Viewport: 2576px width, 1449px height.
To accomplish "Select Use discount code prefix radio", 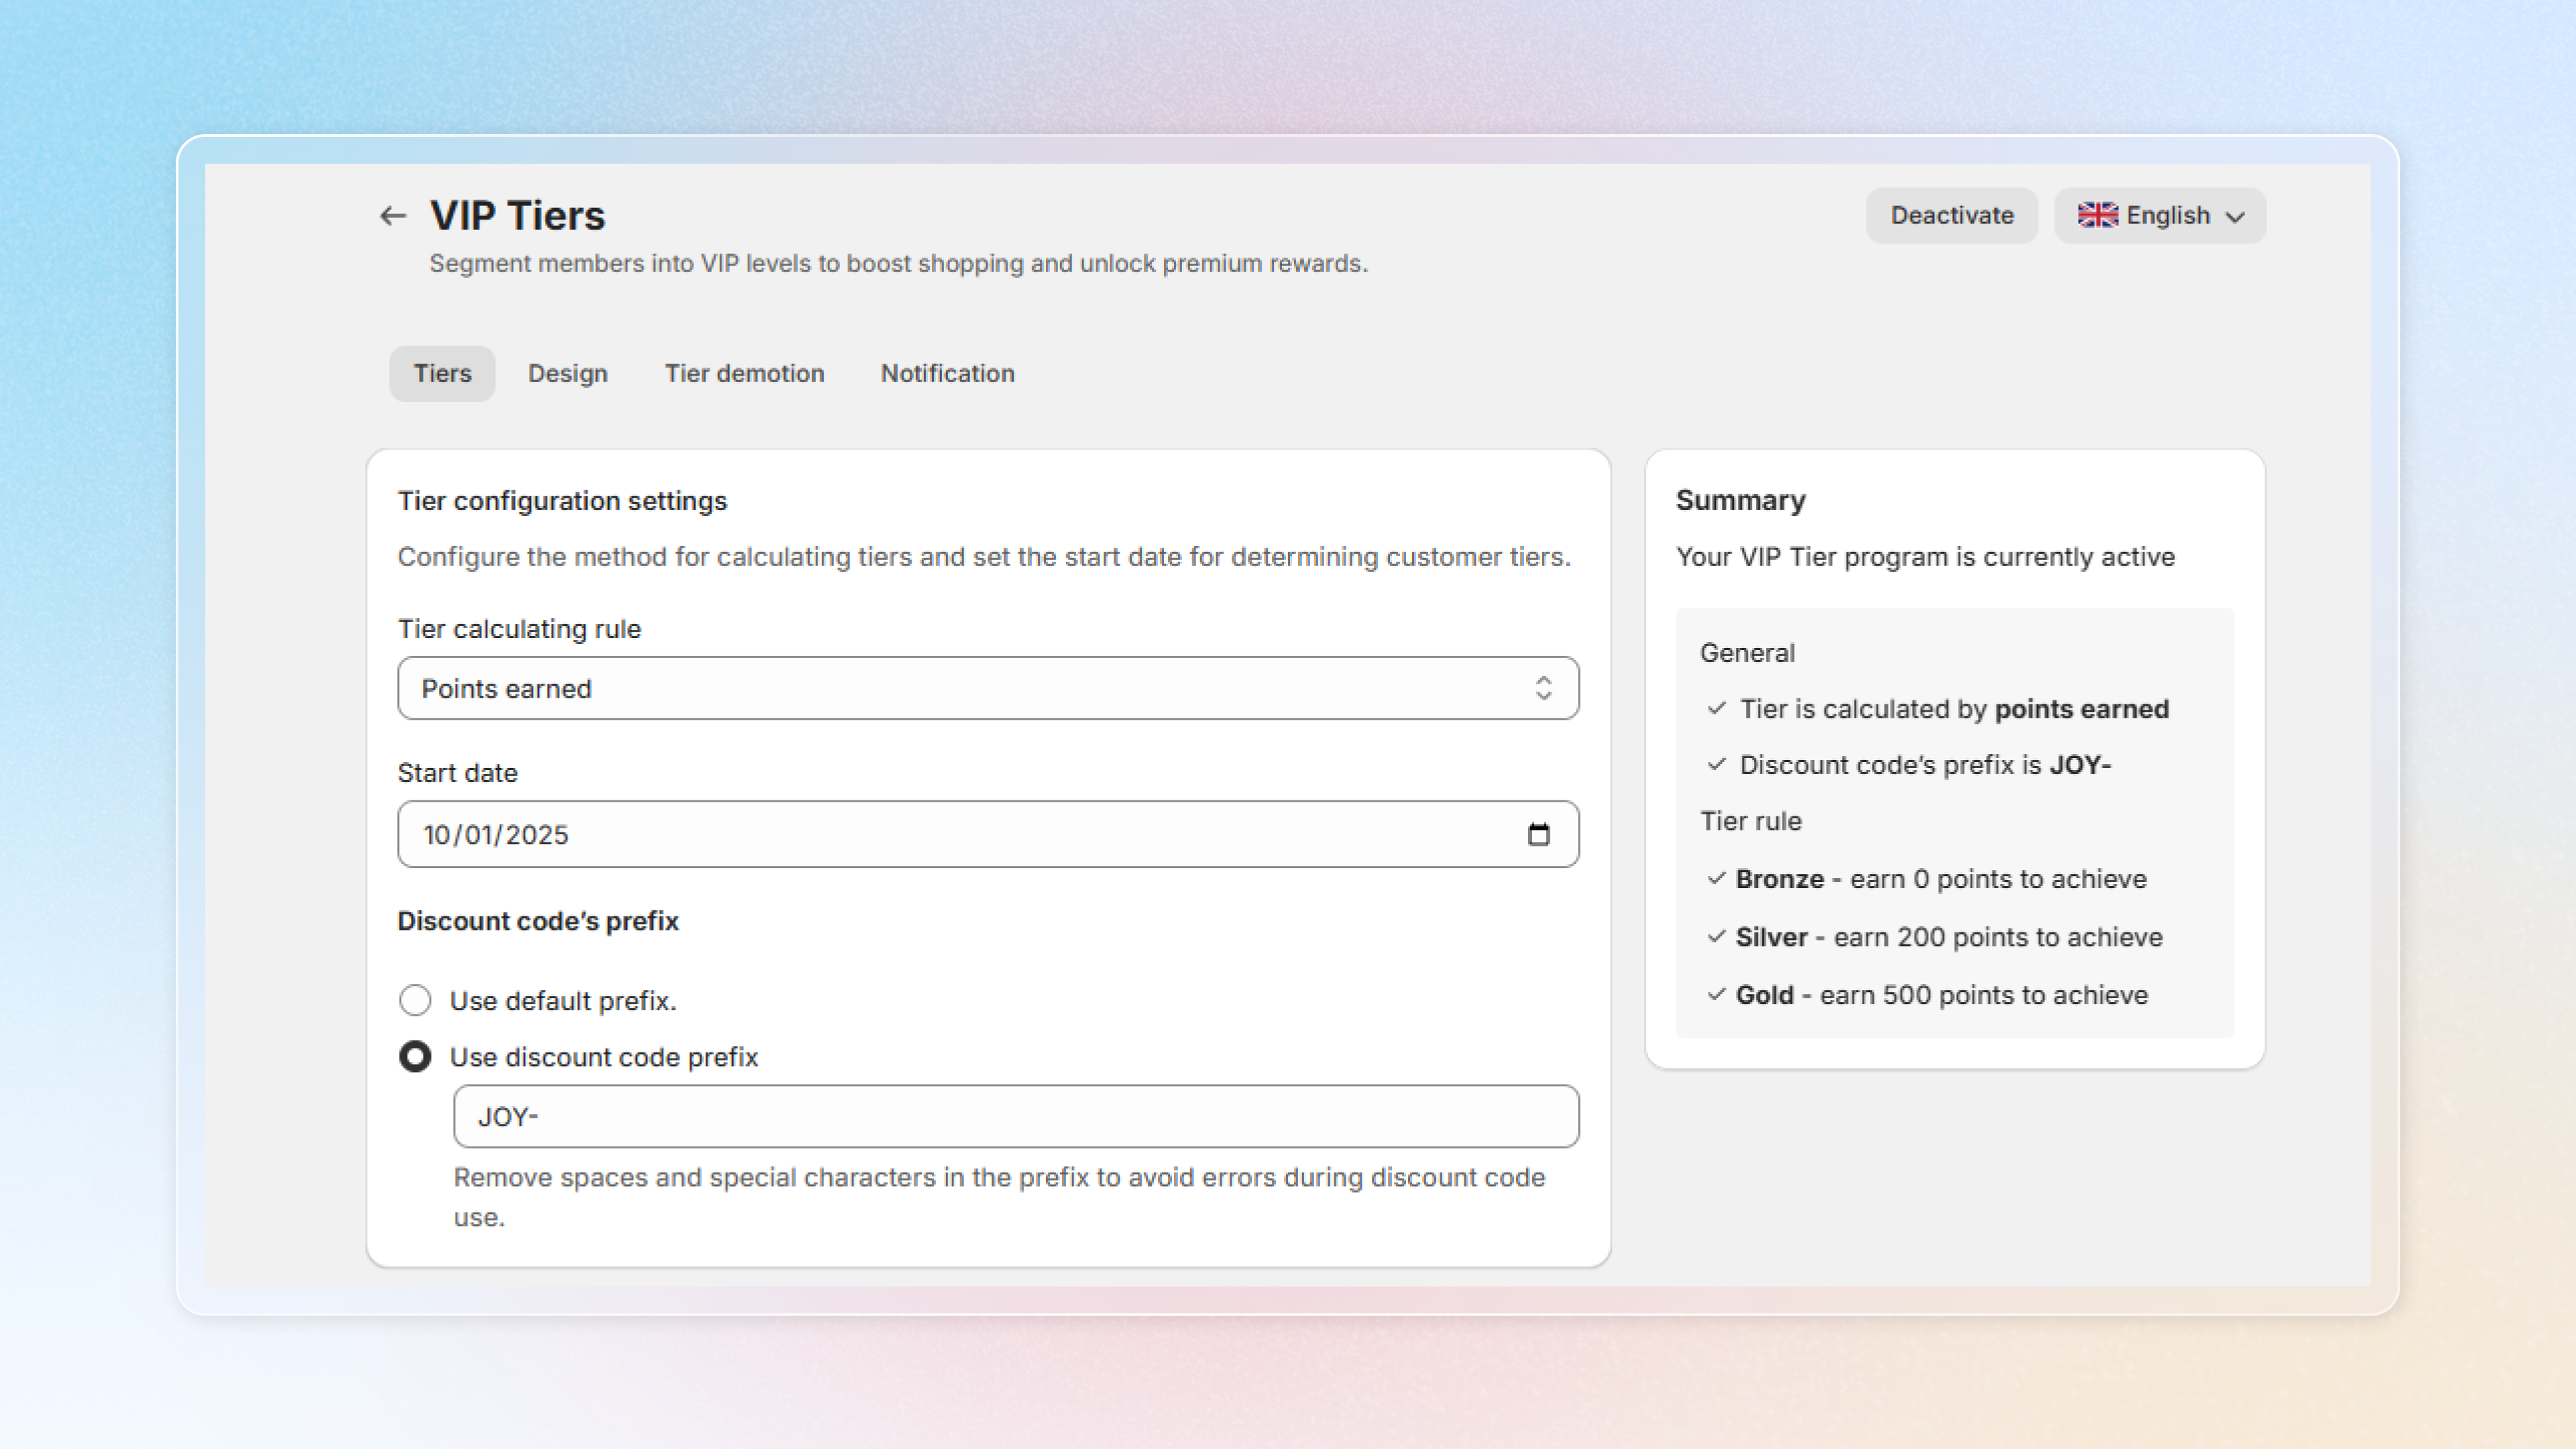I will point(415,1056).
